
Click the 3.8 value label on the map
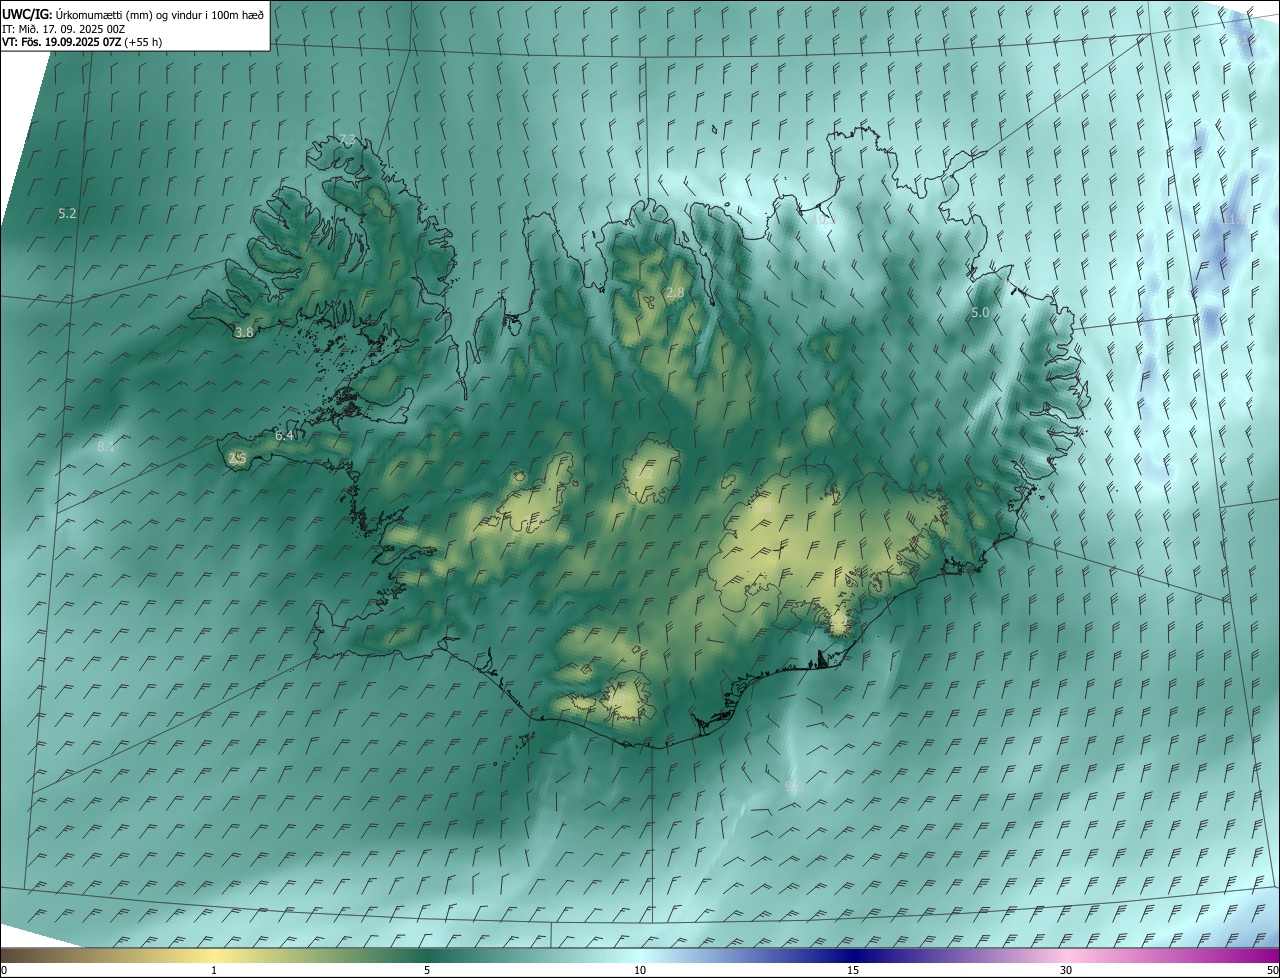click(x=244, y=332)
